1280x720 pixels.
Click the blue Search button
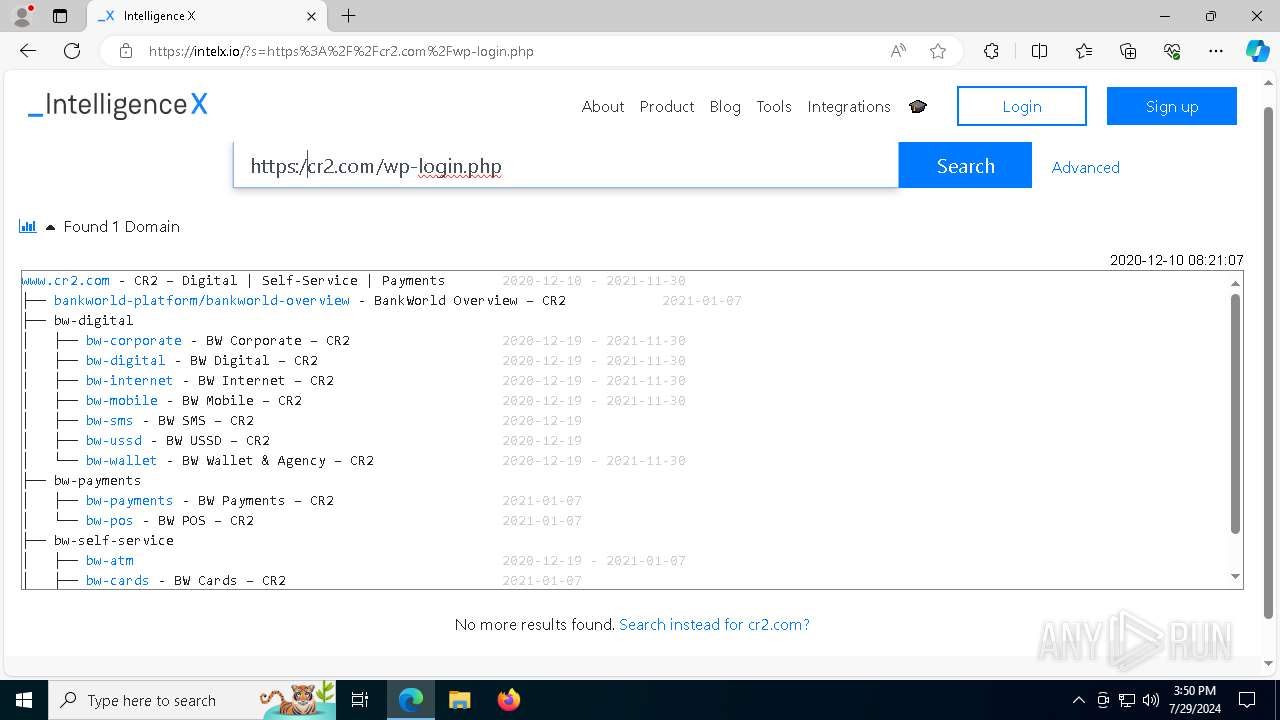pos(965,165)
